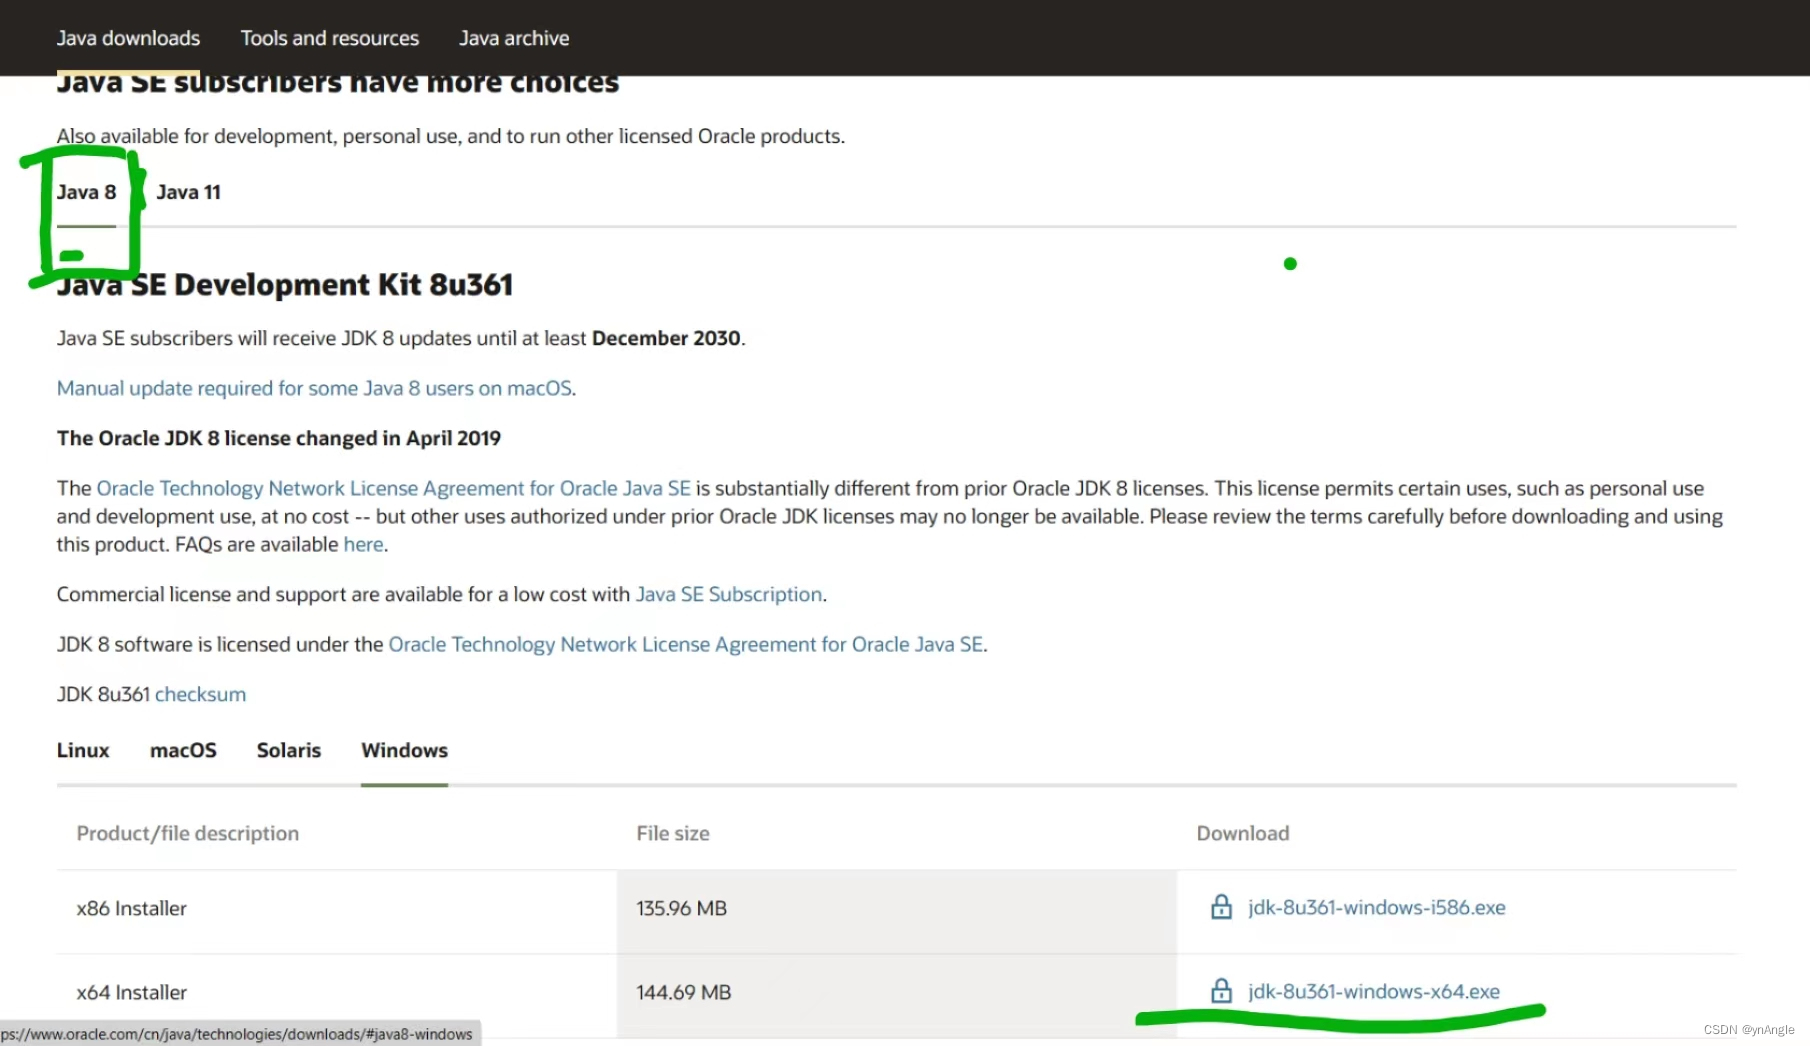The width and height of the screenshot is (1810, 1046).
Task: Switch to the Java 11 tab
Action: [x=188, y=192]
